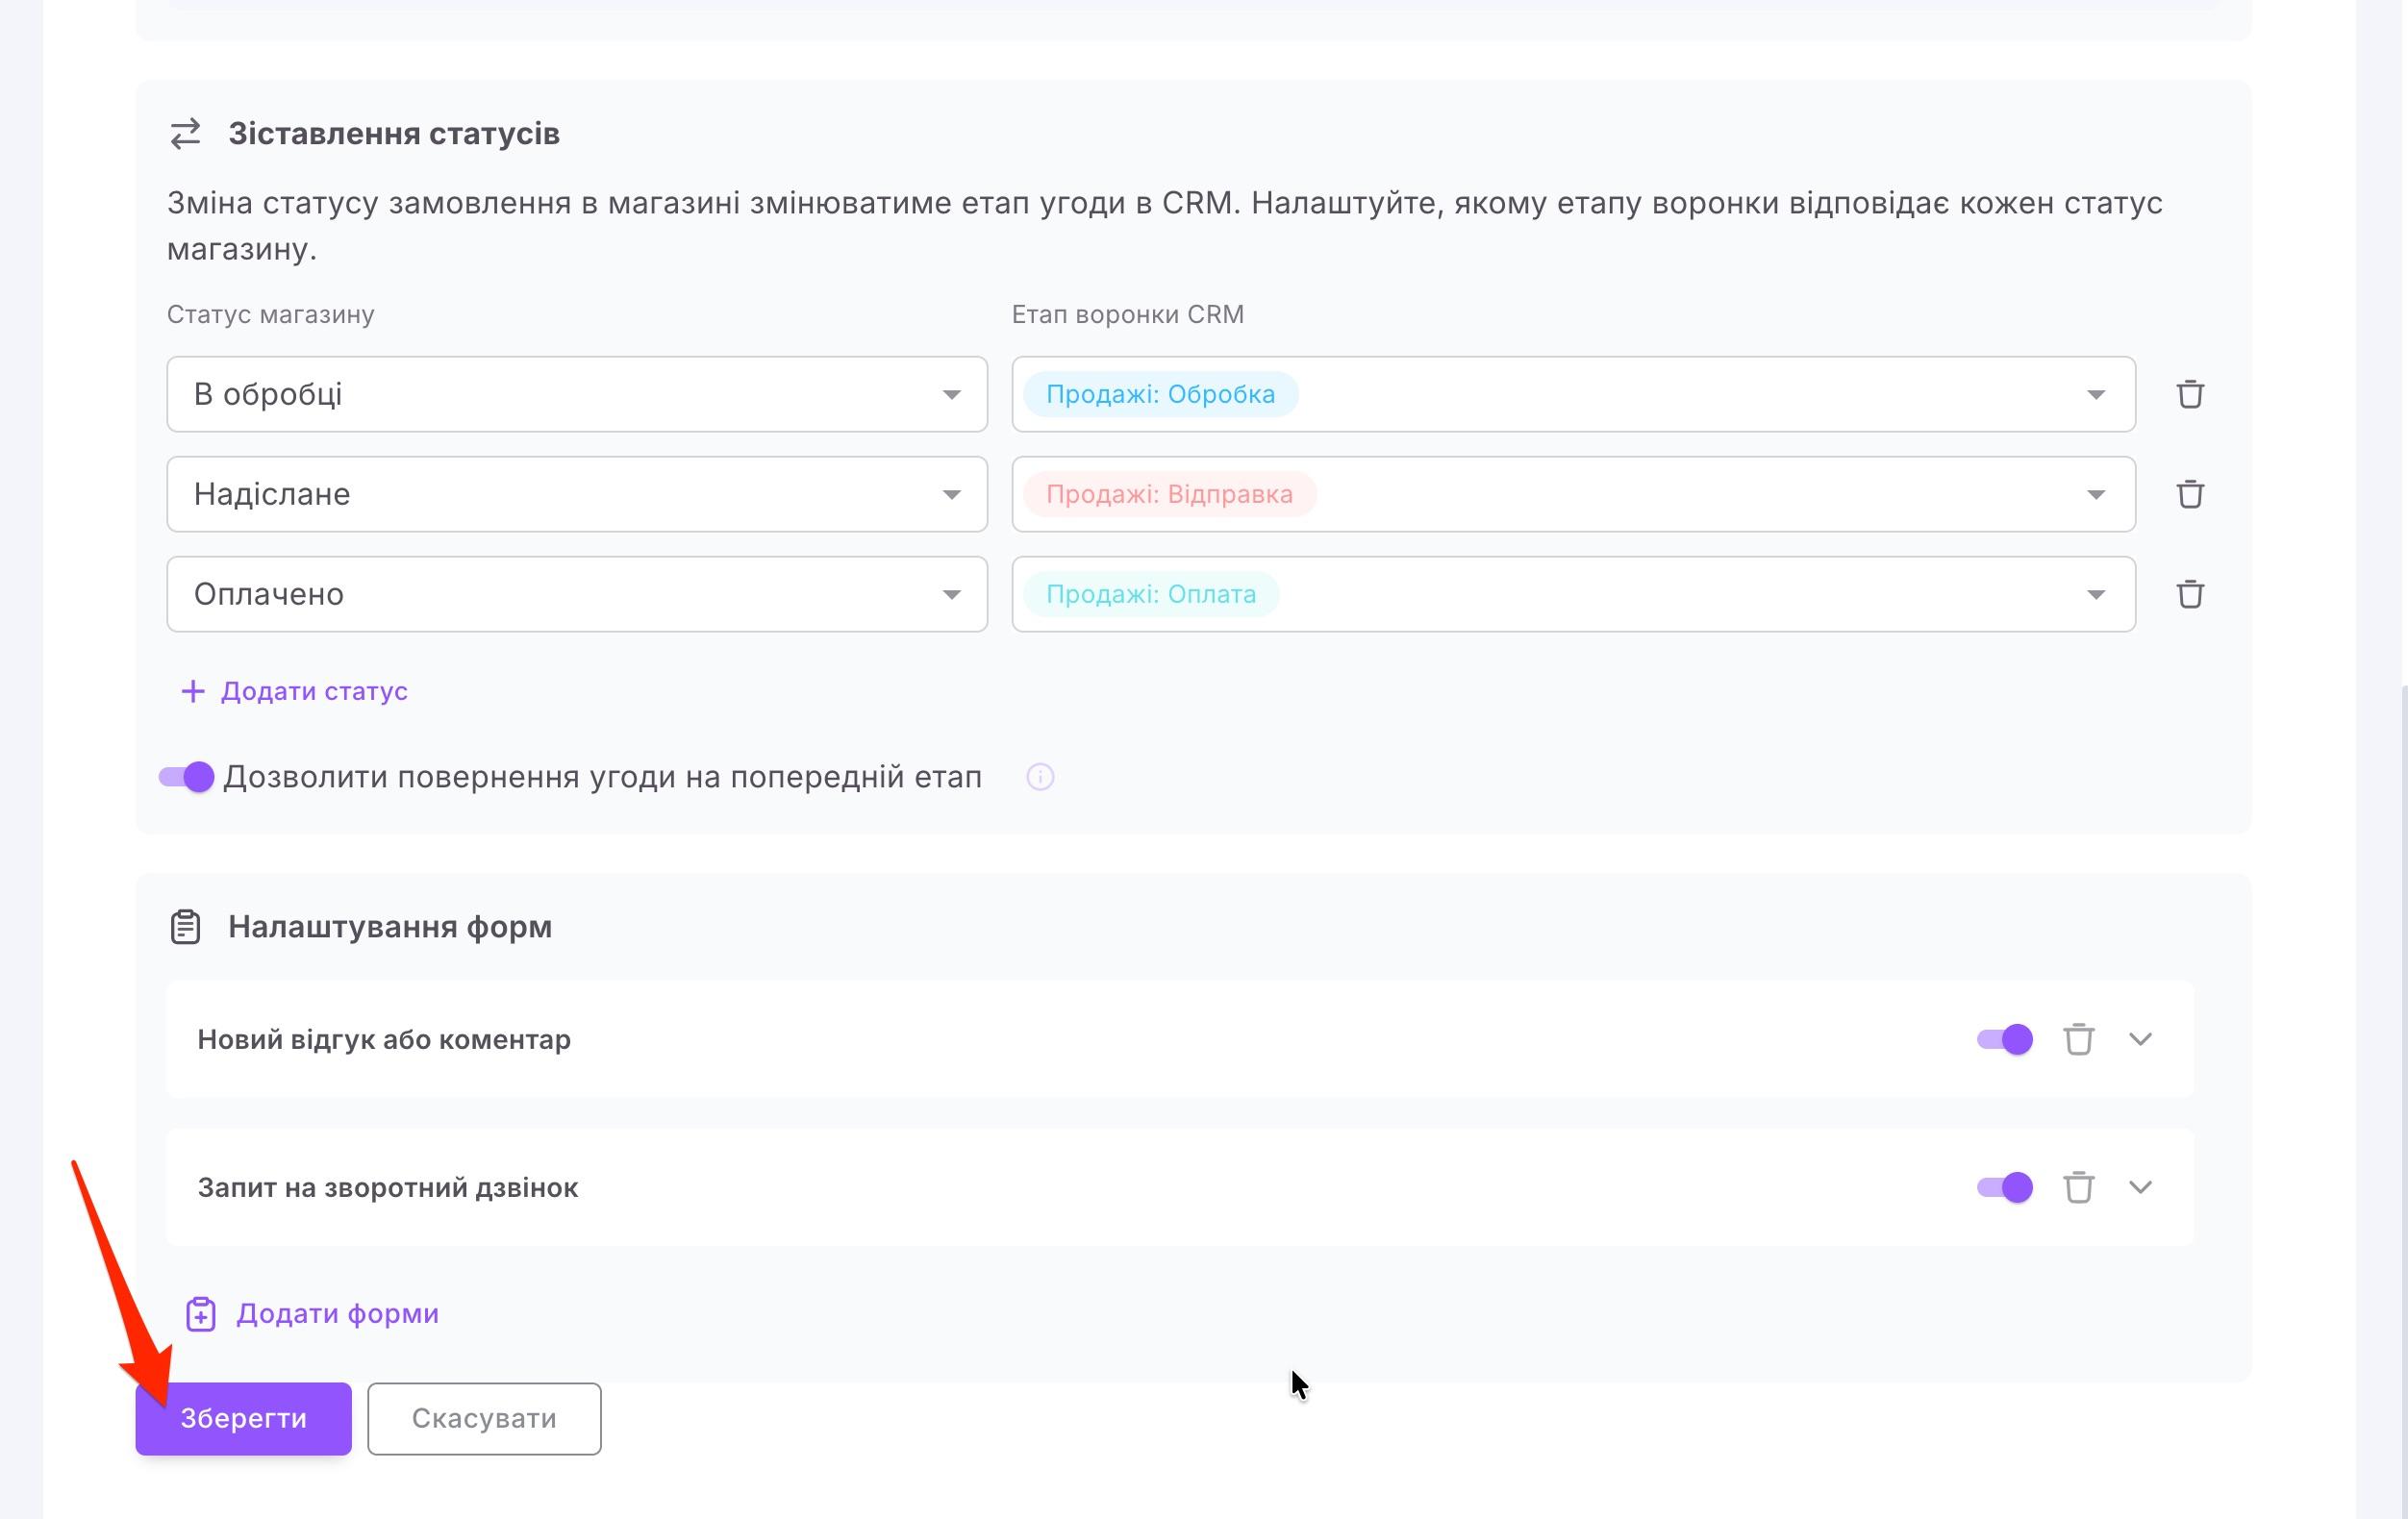
Task: Open the "Продажі: Обробка" CRM stage dropdown
Action: click(x=1574, y=394)
